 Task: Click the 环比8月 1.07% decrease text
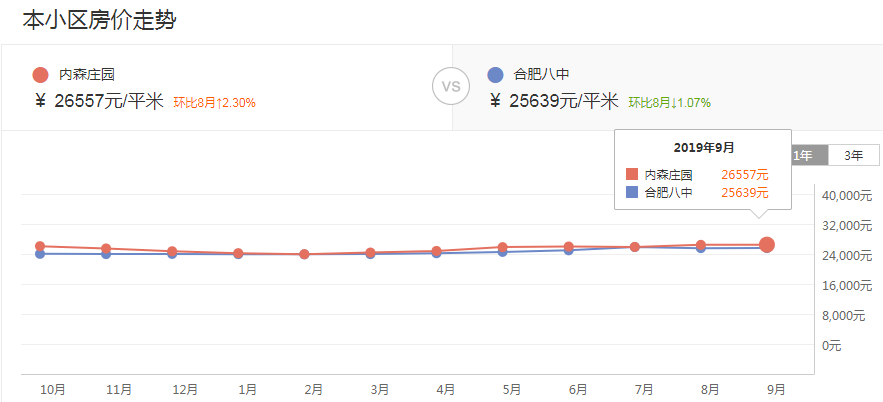pyautogui.click(x=669, y=102)
